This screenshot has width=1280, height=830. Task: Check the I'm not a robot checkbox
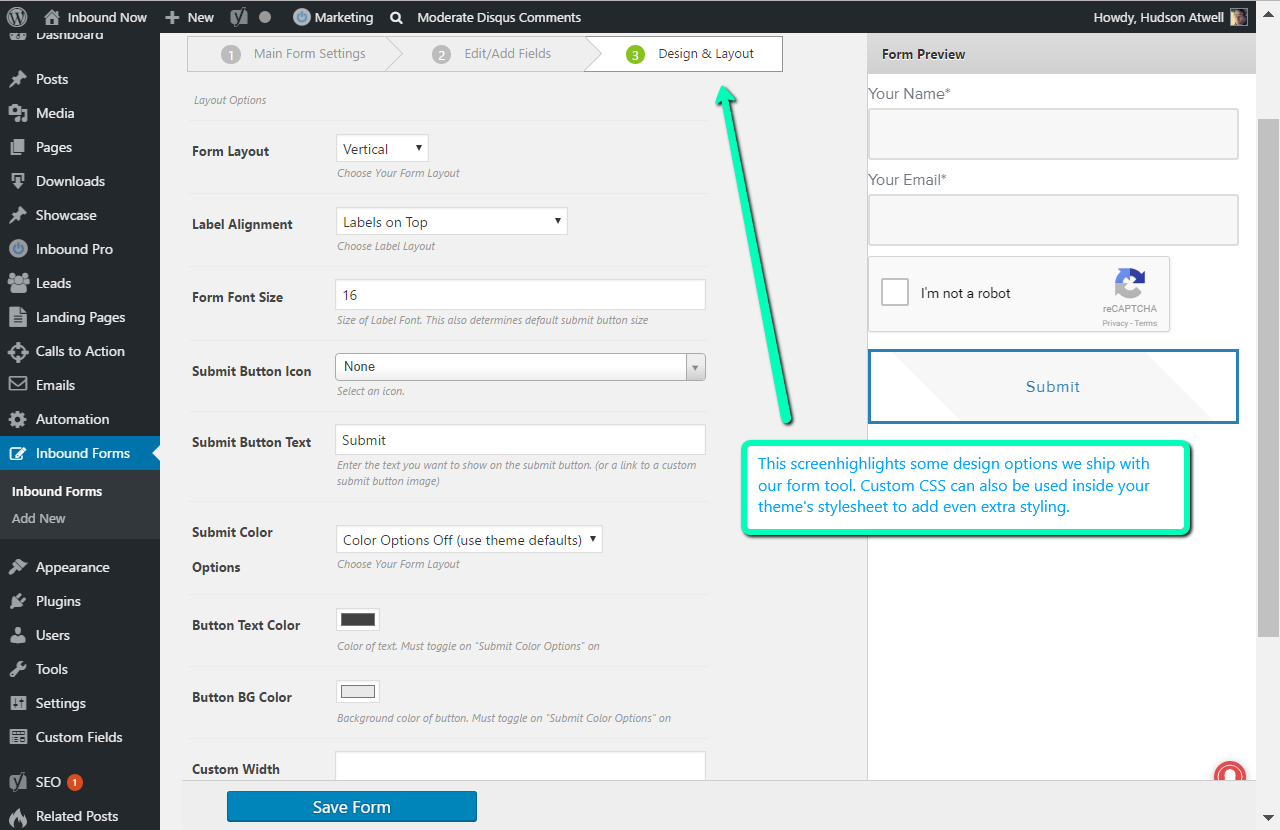tap(895, 292)
